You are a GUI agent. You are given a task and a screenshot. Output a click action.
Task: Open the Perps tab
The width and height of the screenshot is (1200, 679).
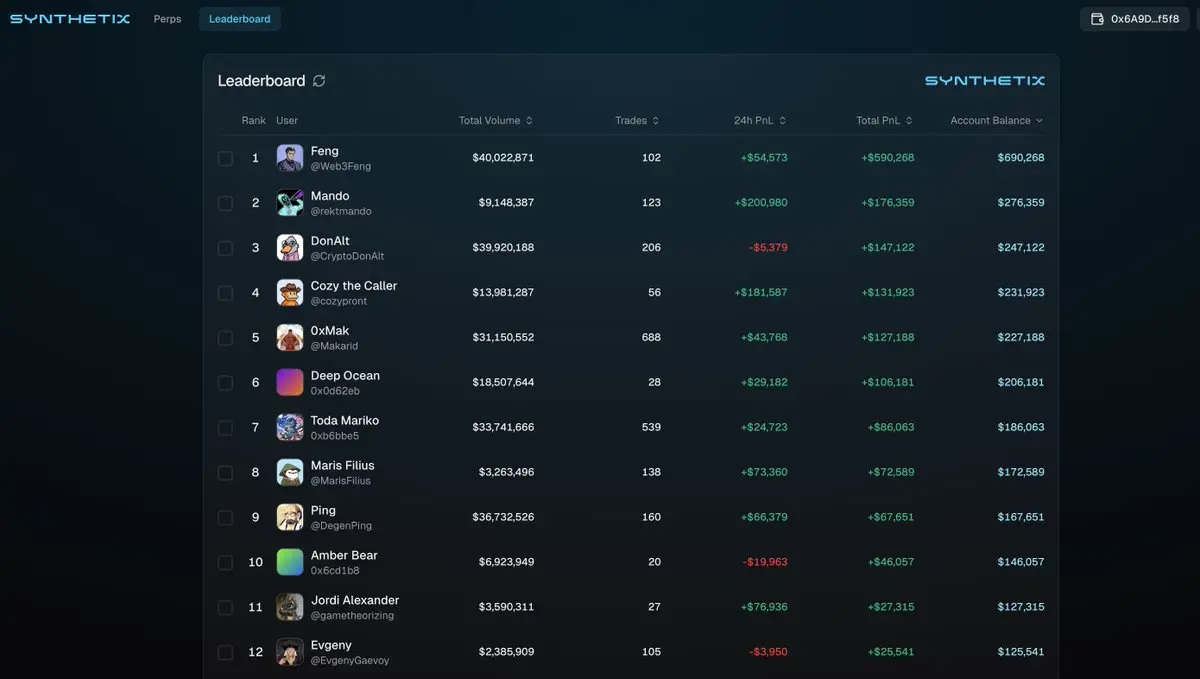click(x=168, y=19)
